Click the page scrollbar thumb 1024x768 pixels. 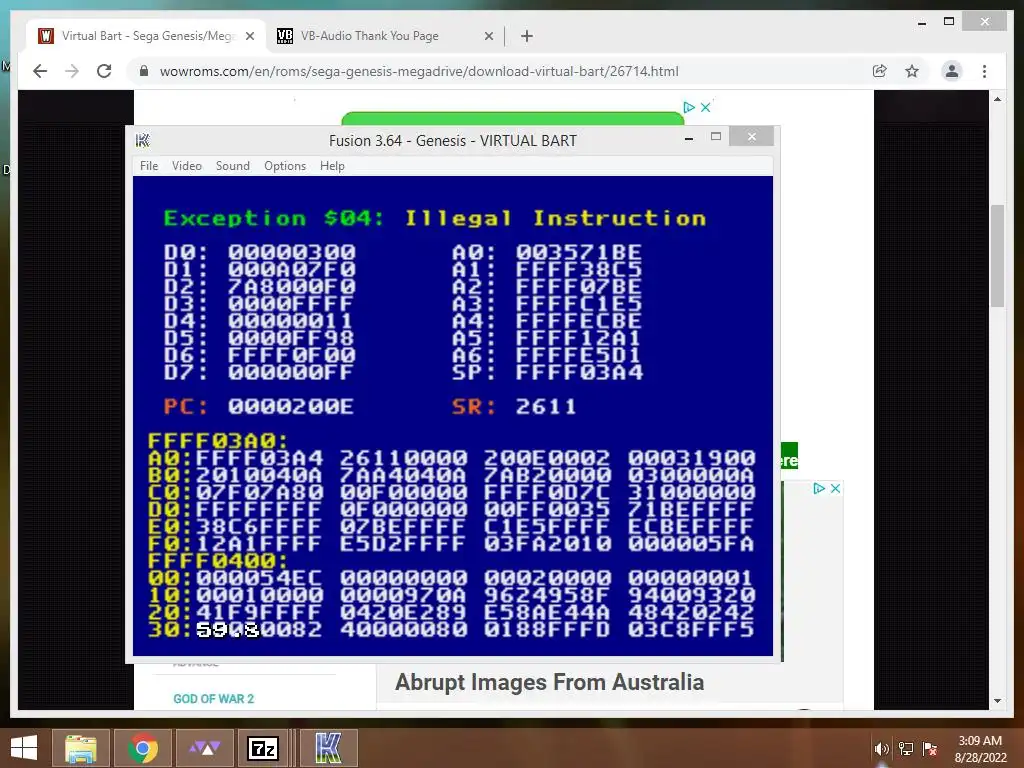[997, 256]
